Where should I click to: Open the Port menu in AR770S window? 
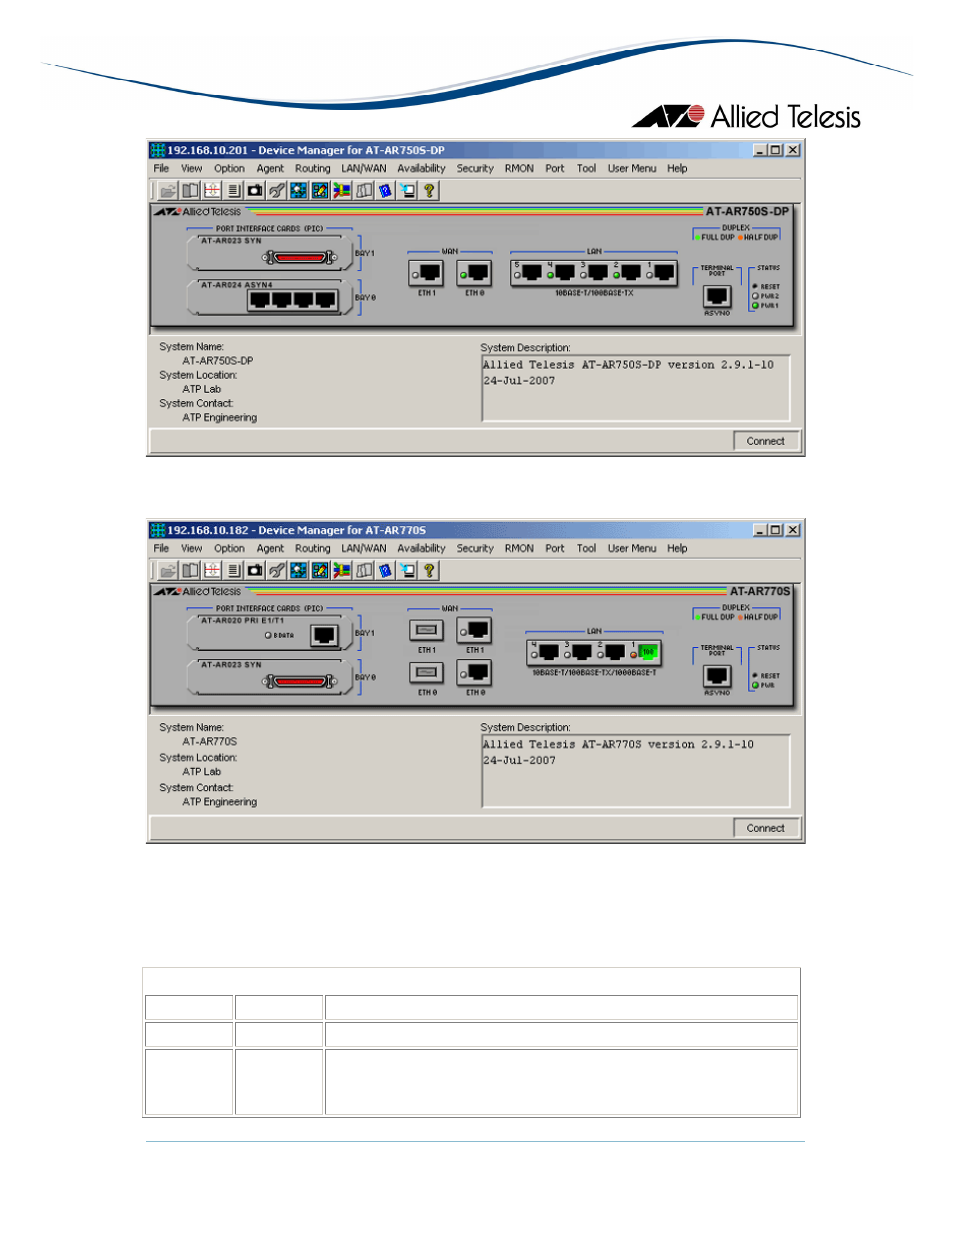click(555, 548)
